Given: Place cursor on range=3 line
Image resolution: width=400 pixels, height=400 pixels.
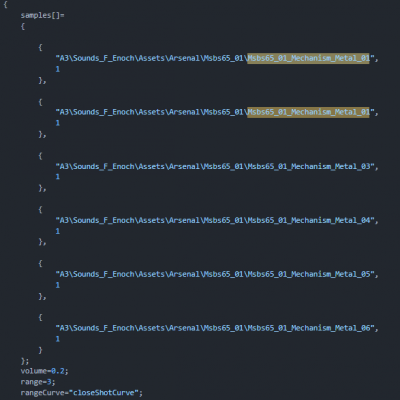Looking at the screenshot, I should coord(38,382).
